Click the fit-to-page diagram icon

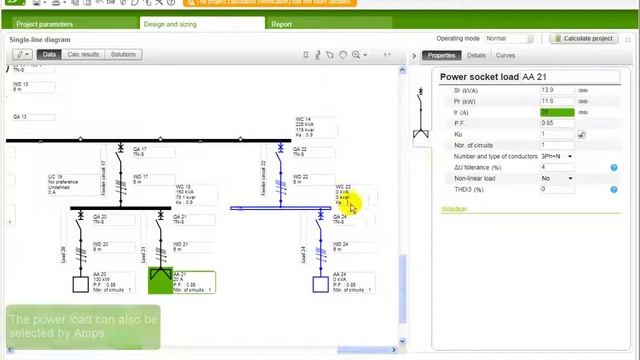pyautogui.click(x=306, y=55)
